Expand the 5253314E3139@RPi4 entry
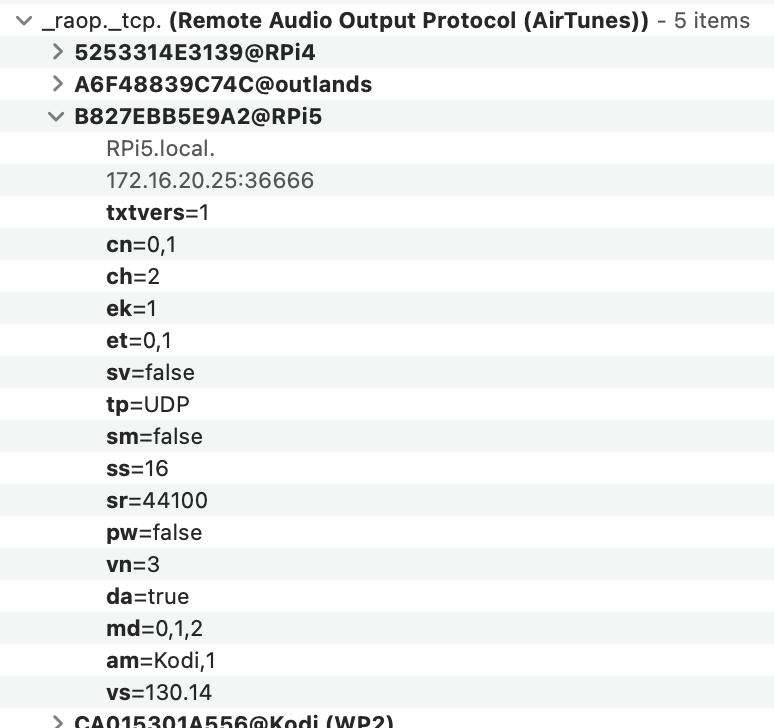 pyautogui.click(x=58, y=52)
